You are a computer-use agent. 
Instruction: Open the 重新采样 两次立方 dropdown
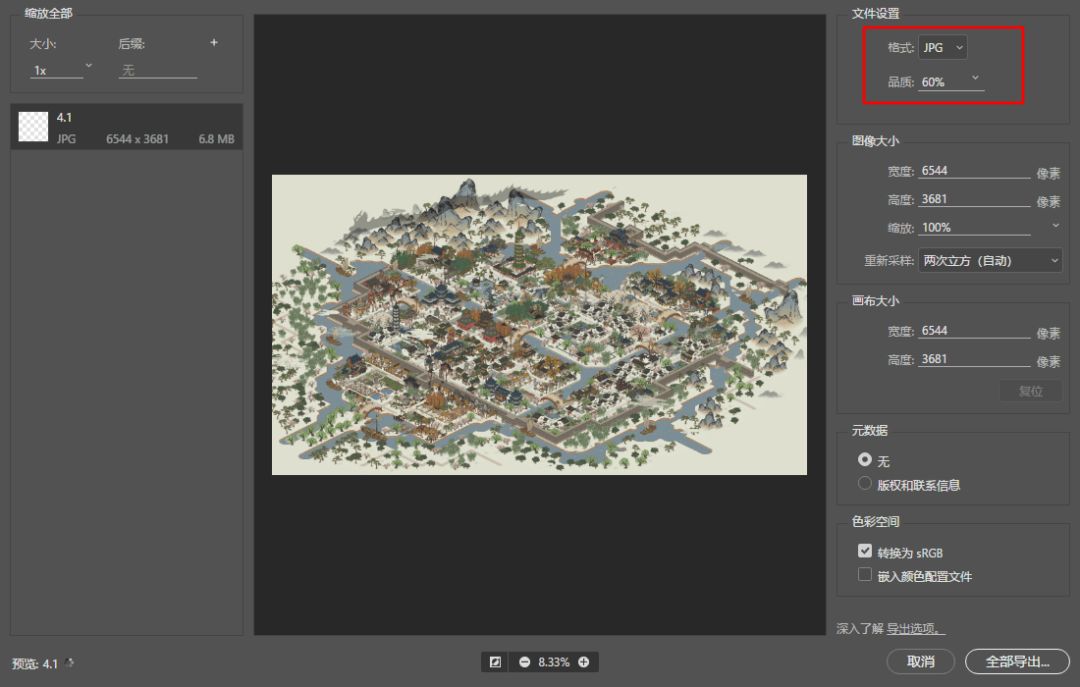(x=990, y=260)
